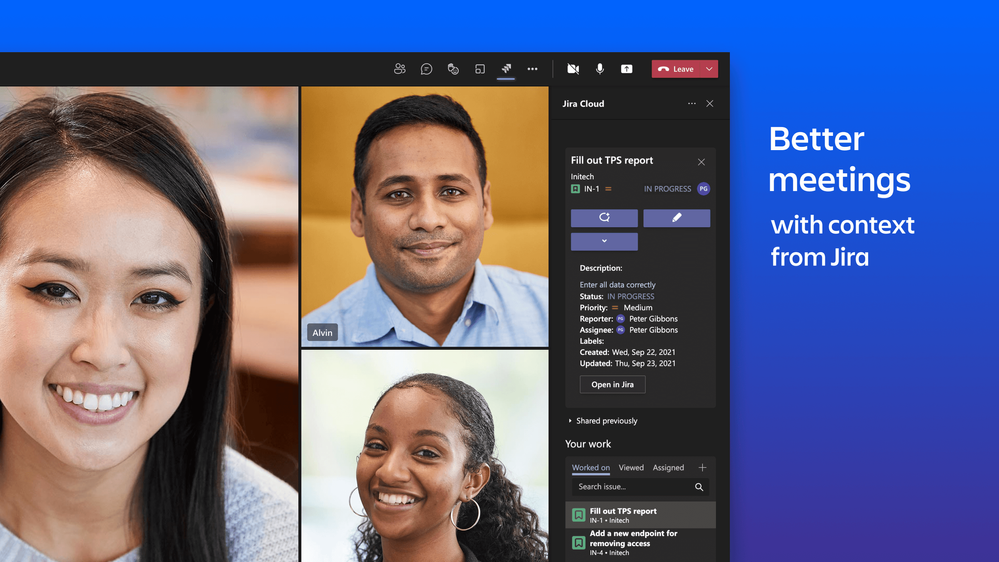Select Add a new endpoint issue
The image size is (999, 562).
point(640,543)
